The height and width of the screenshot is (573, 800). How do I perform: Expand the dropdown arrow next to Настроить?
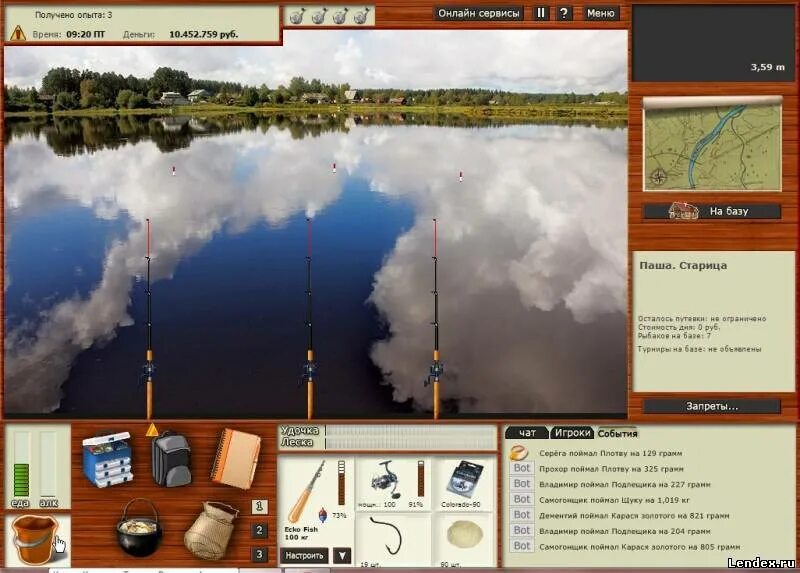[342, 555]
